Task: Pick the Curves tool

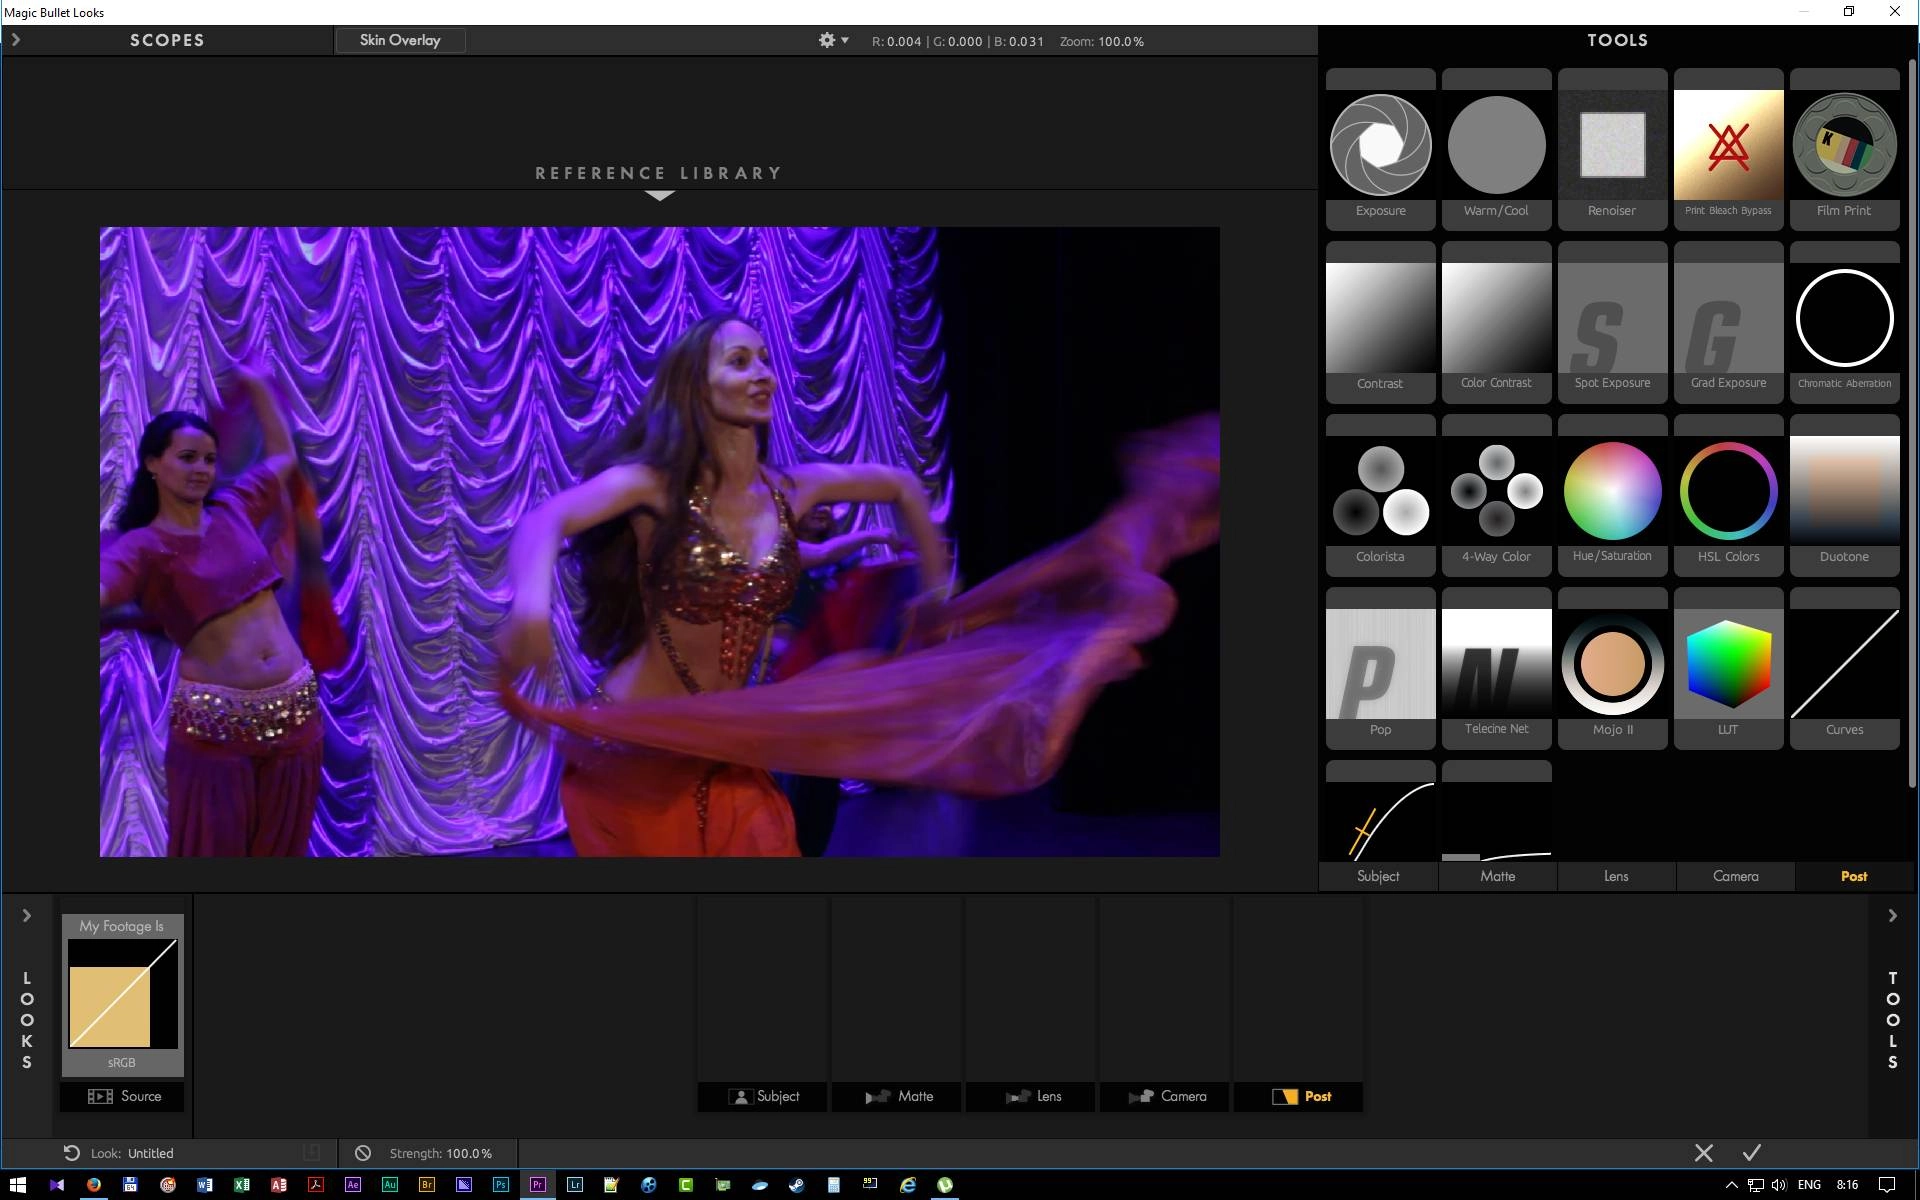Action: [1844, 668]
